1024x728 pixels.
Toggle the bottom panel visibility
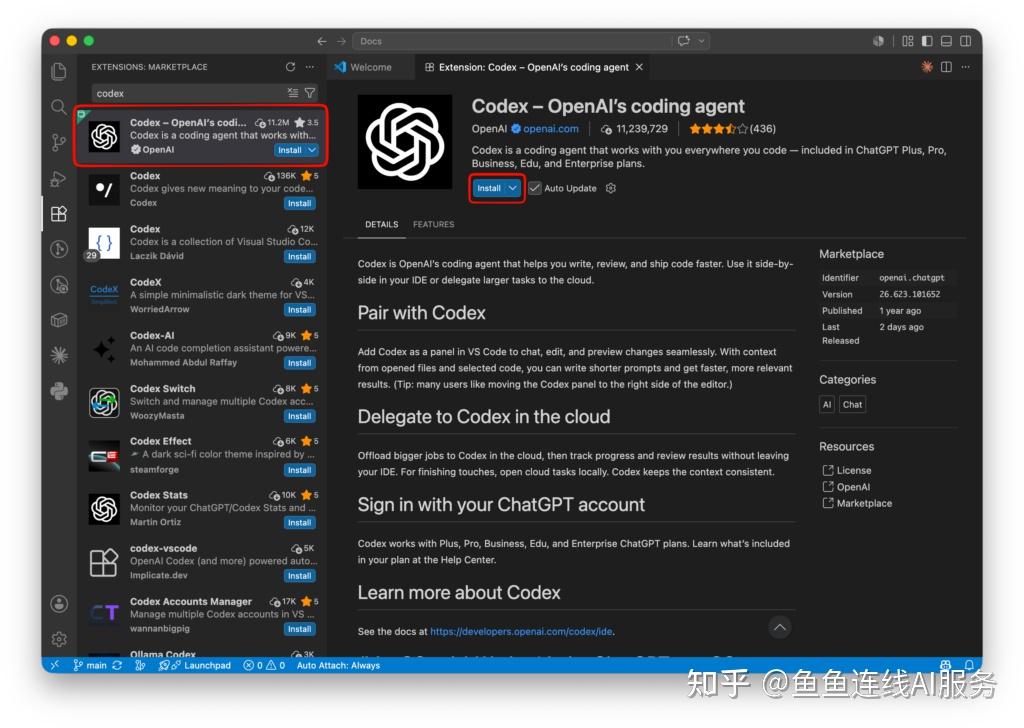[946, 41]
